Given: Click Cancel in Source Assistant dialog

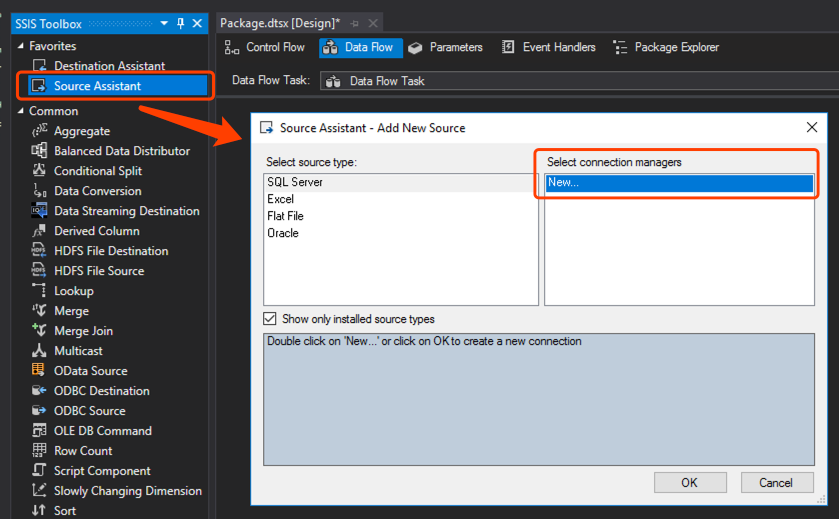Looking at the screenshot, I should (x=776, y=483).
